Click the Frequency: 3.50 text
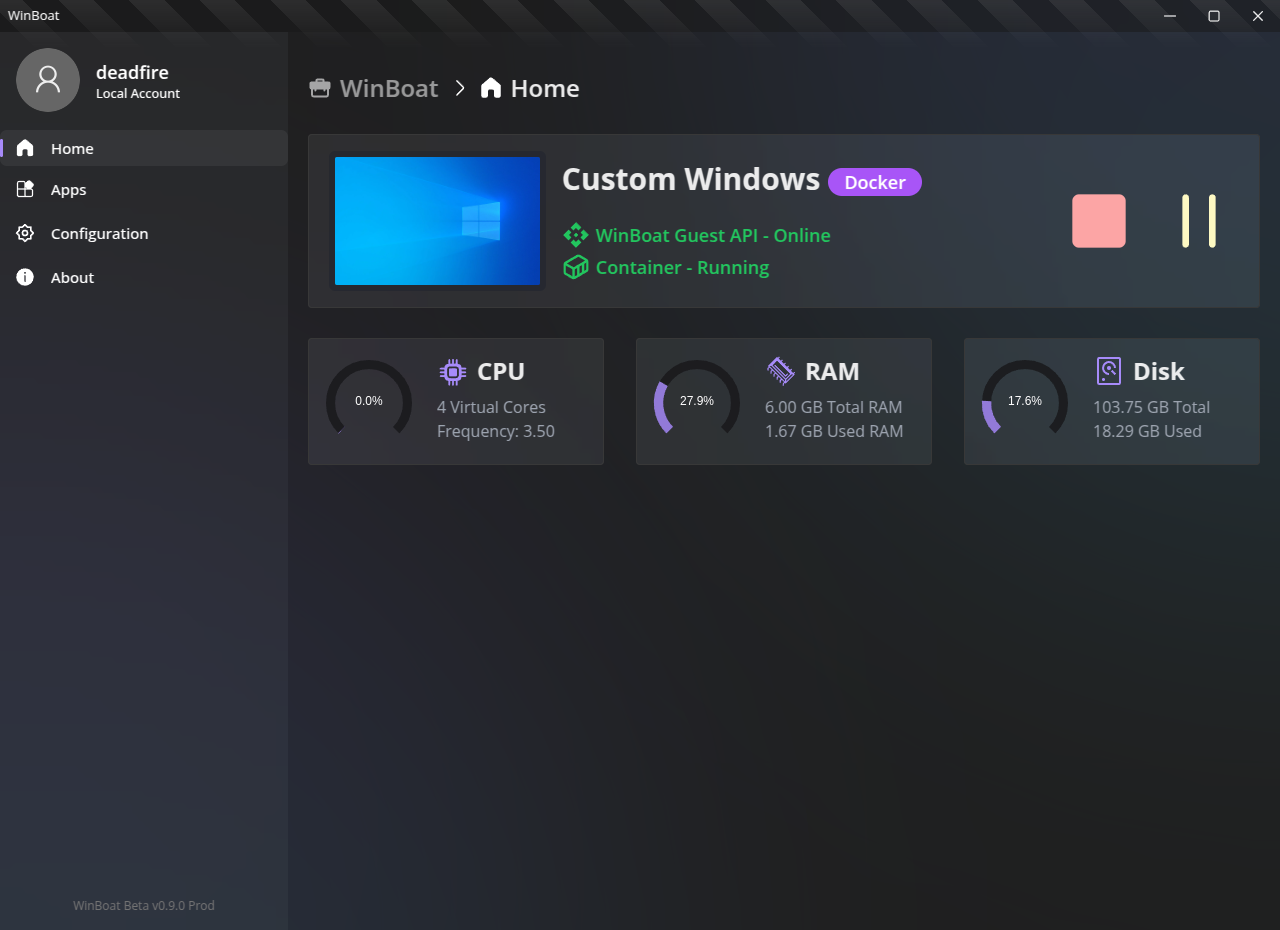 coord(496,431)
